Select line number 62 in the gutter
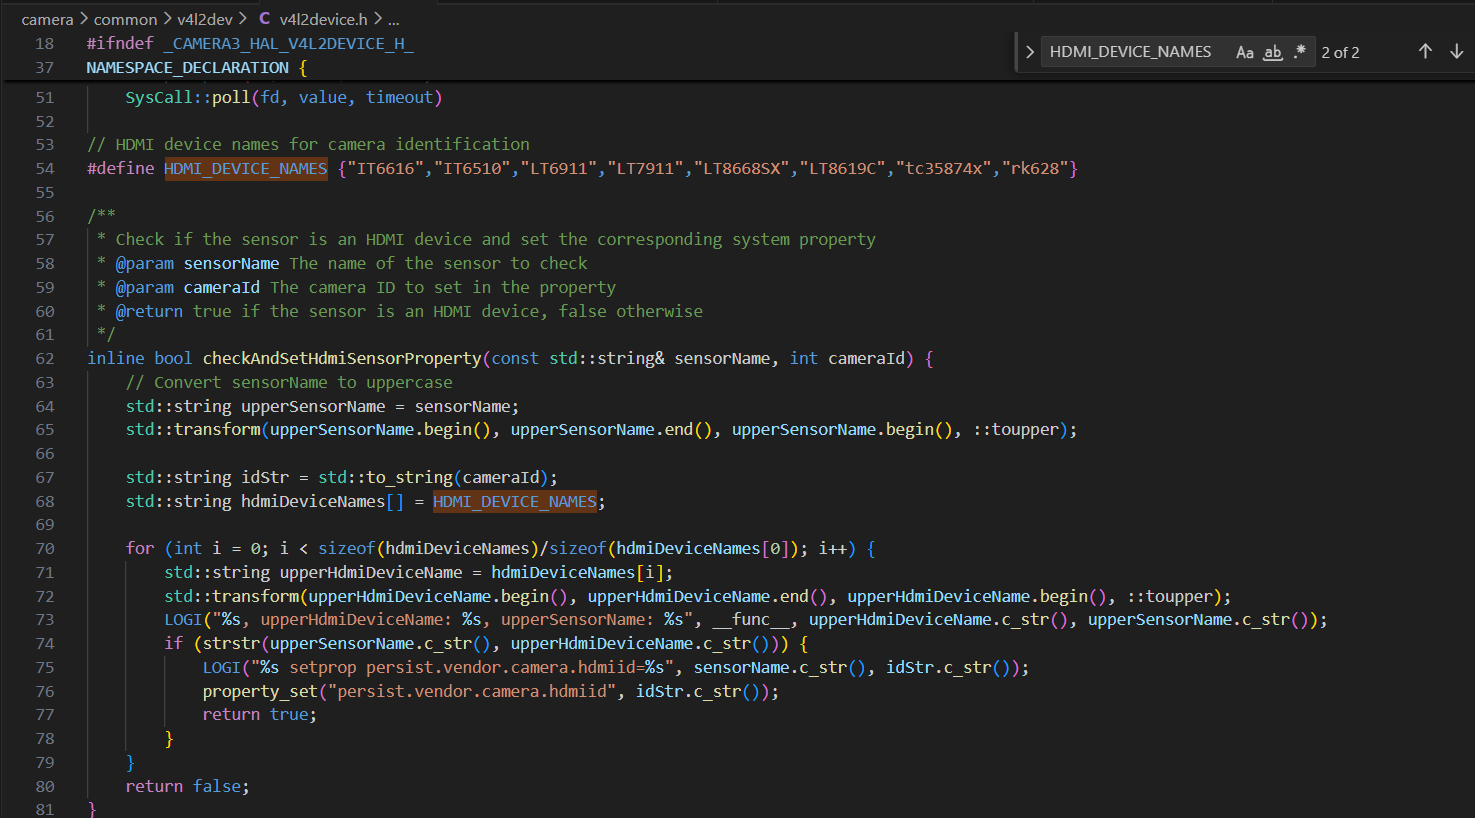Image resolution: width=1475 pixels, height=818 pixels. [45, 358]
